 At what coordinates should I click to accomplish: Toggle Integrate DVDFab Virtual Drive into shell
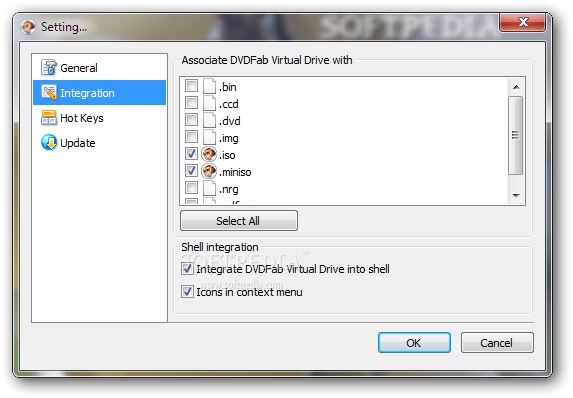coord(187,269)
